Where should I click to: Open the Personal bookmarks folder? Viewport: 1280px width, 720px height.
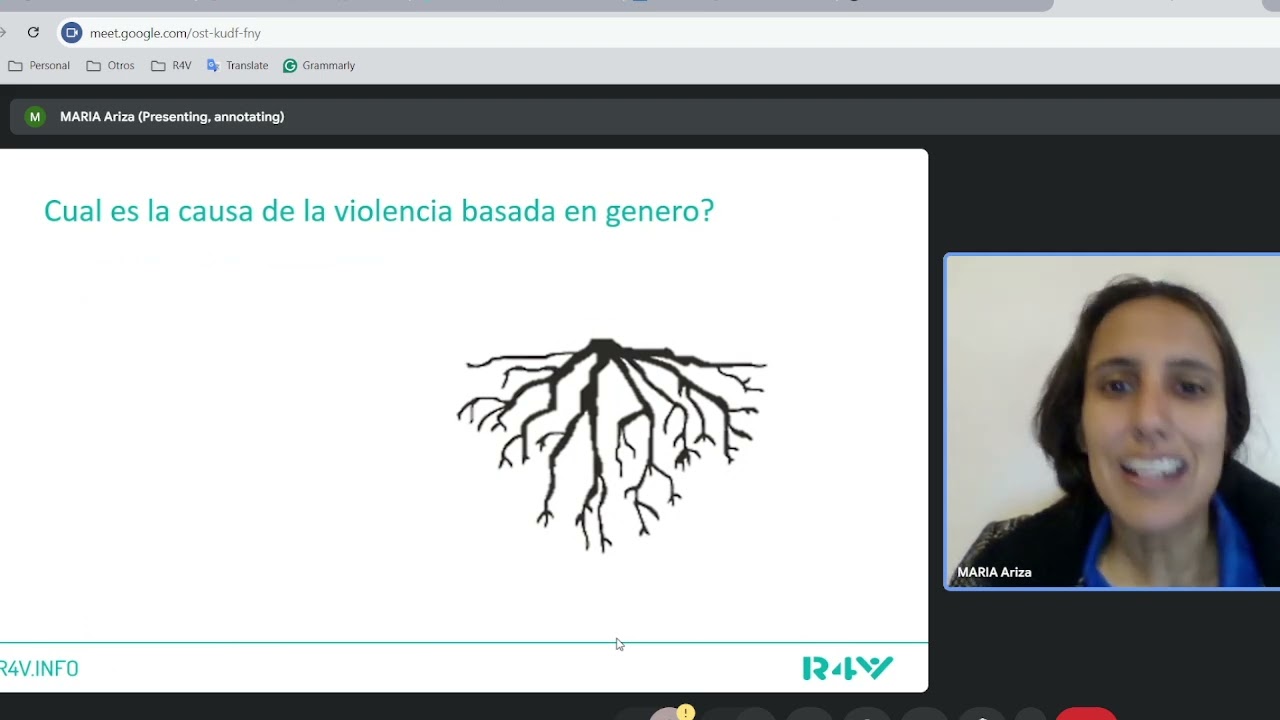39,65
